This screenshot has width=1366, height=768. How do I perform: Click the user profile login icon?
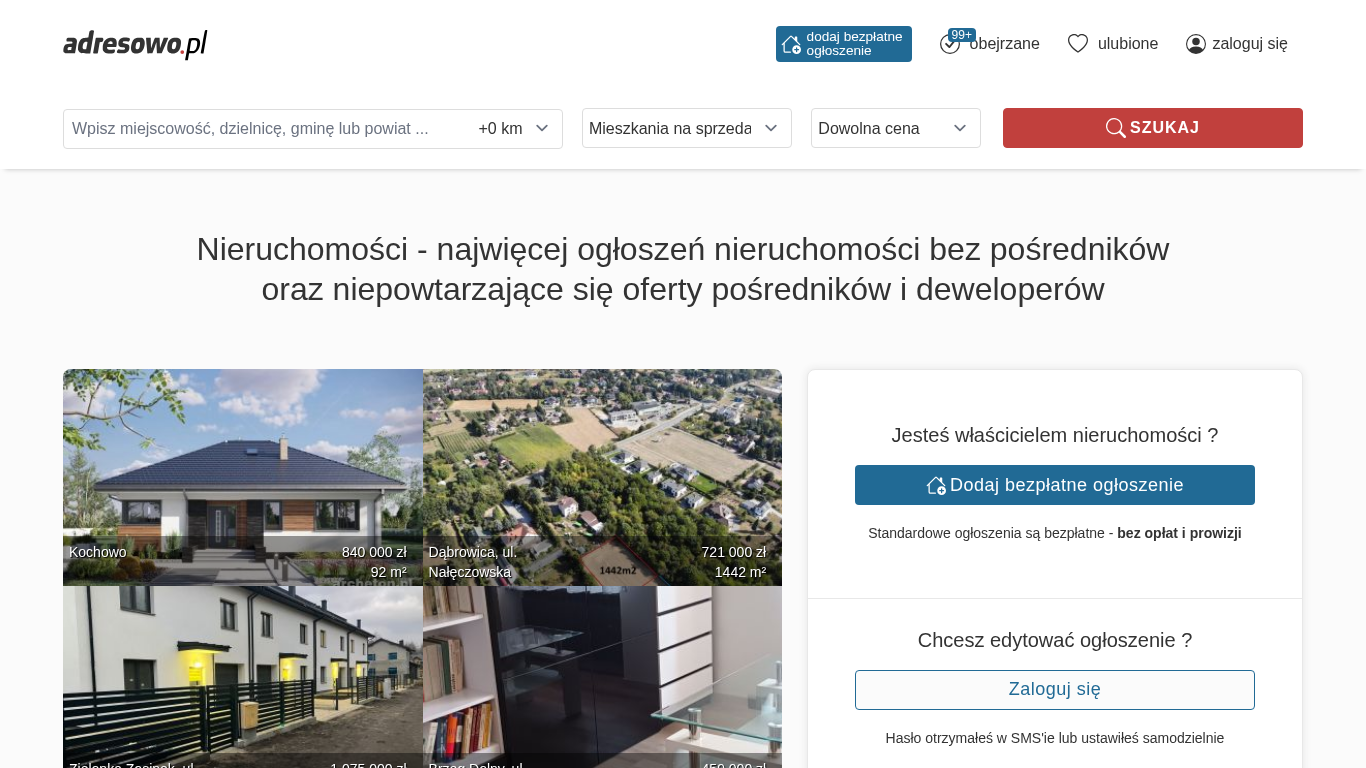1196,44
